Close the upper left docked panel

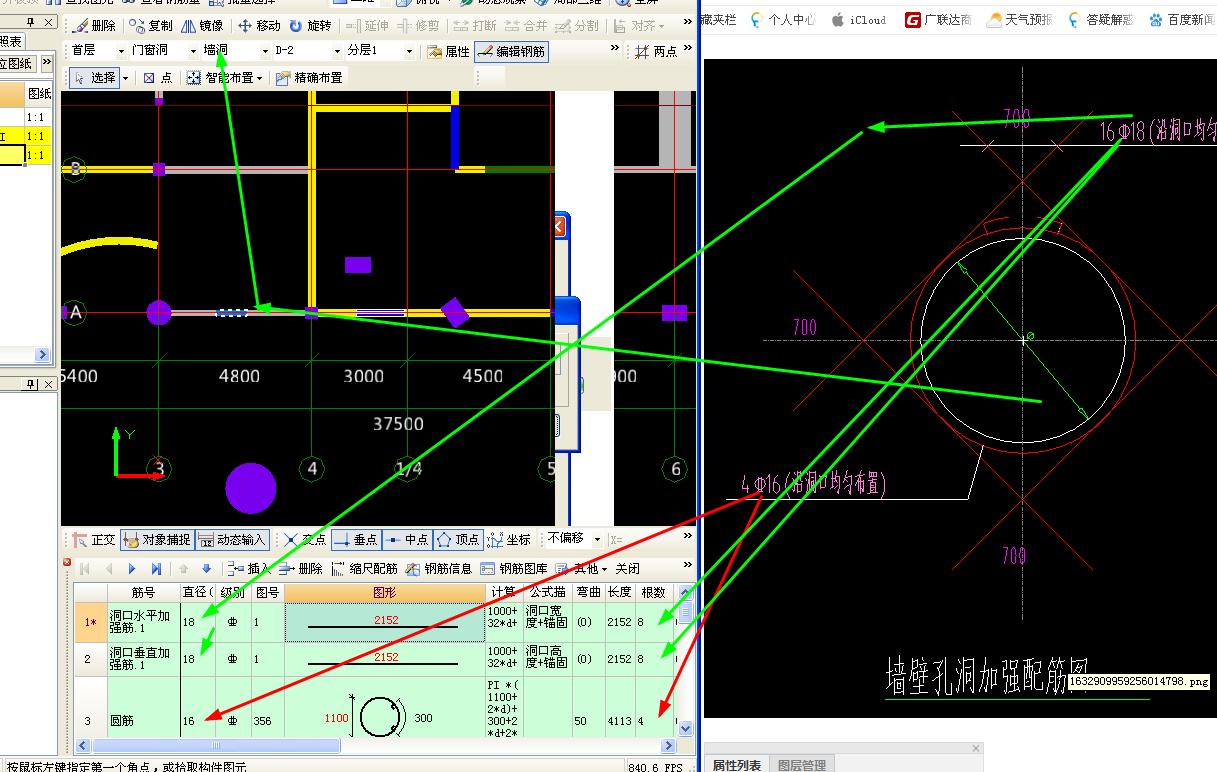[x=48, y=22]
